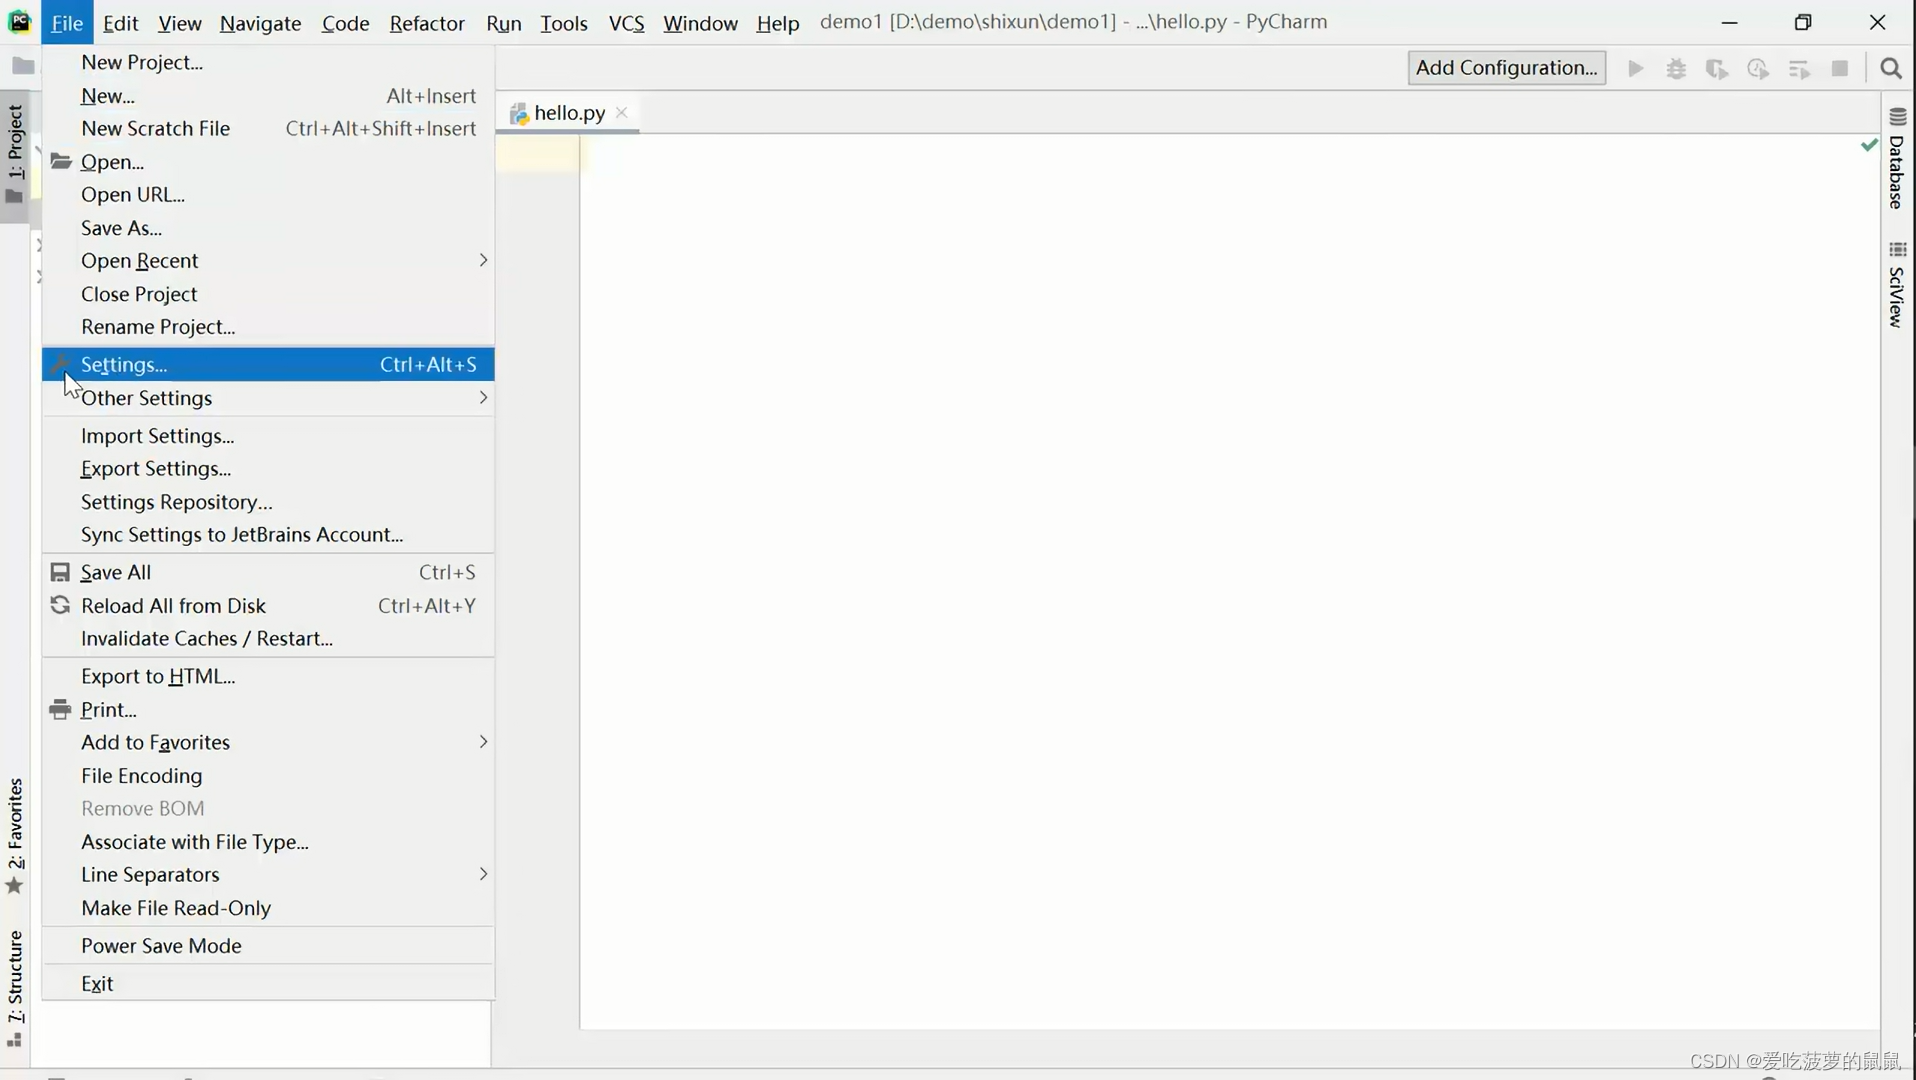Click the PyCharm logo icon
The width and height of the screenshot is (1916, 1080).
(x=19, y=21)
